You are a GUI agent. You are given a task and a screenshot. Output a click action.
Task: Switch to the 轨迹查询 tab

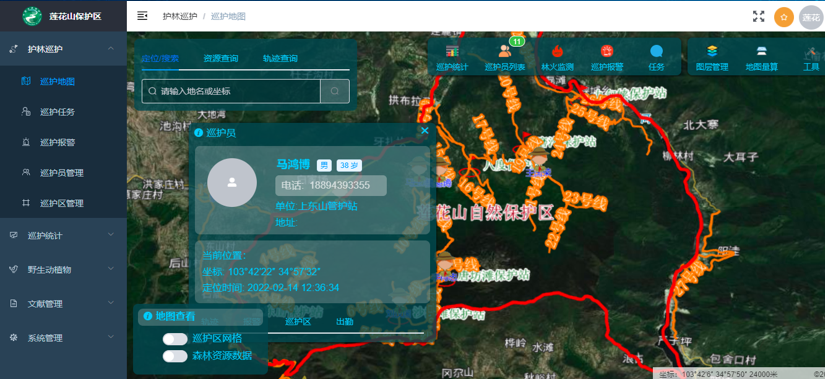(x=280, y=58)
